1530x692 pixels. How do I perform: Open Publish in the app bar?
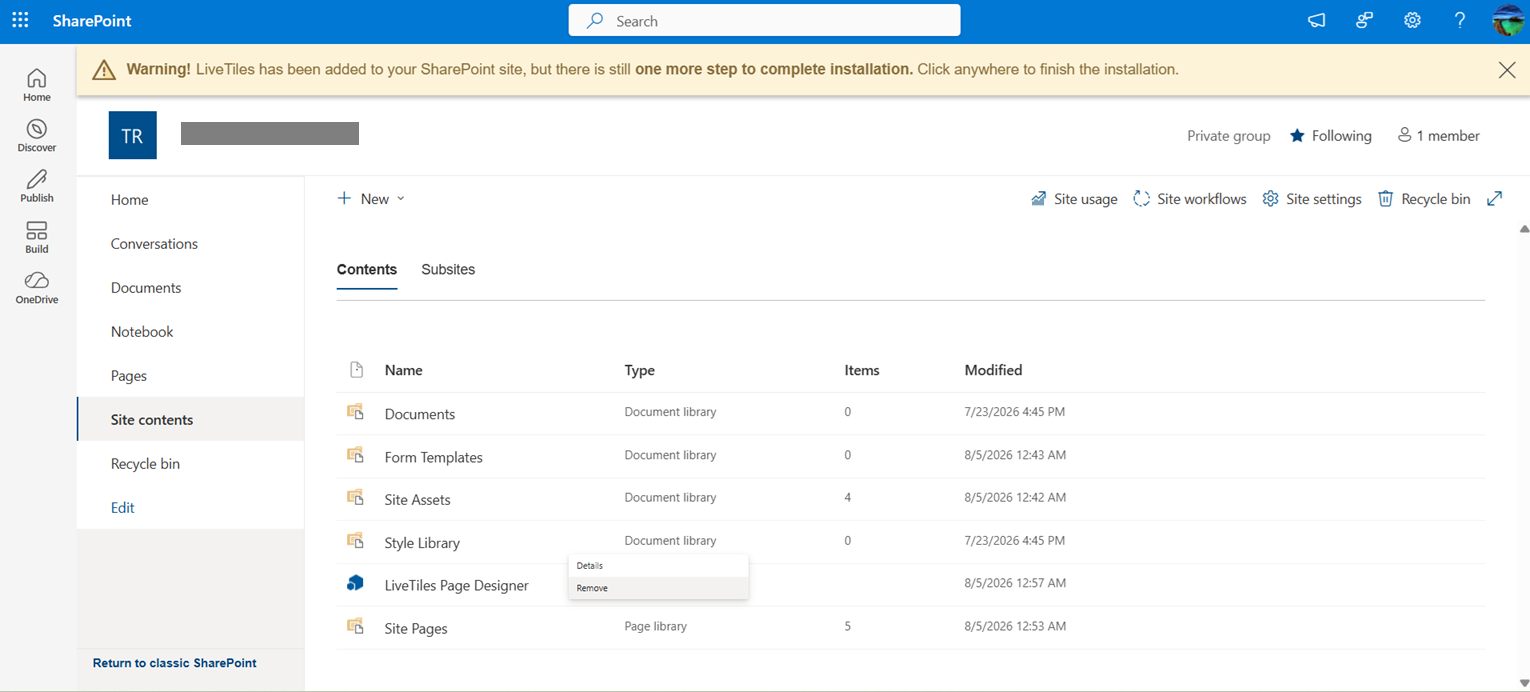pyautogui.click(x=37, y=187)
